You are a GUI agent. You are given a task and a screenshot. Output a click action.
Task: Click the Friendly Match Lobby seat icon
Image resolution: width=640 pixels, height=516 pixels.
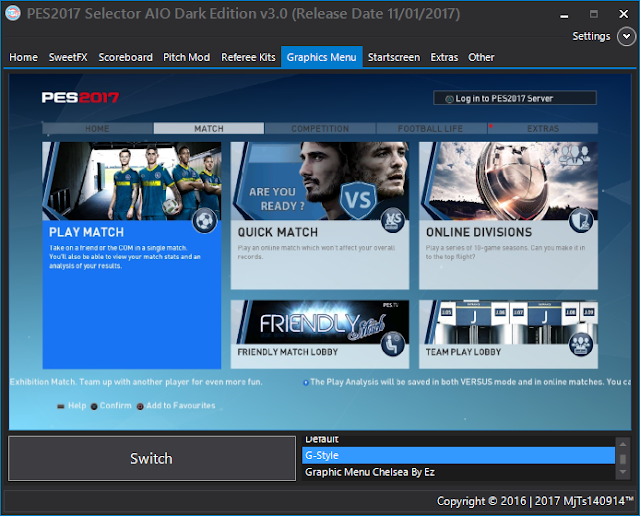pos(393,344)
